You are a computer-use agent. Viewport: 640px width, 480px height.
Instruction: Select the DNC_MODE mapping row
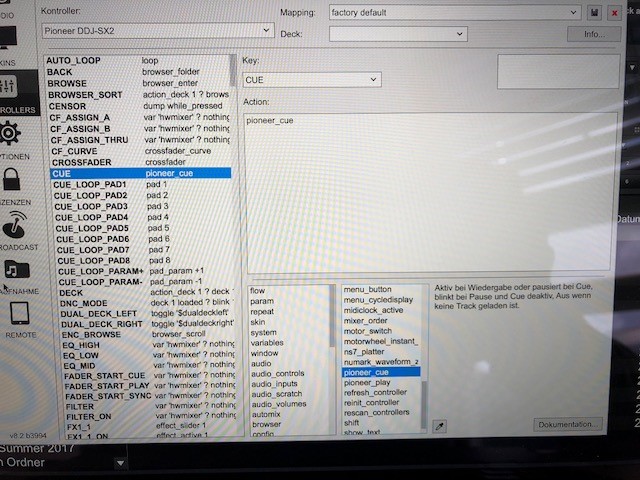click(x=147, y=303)
